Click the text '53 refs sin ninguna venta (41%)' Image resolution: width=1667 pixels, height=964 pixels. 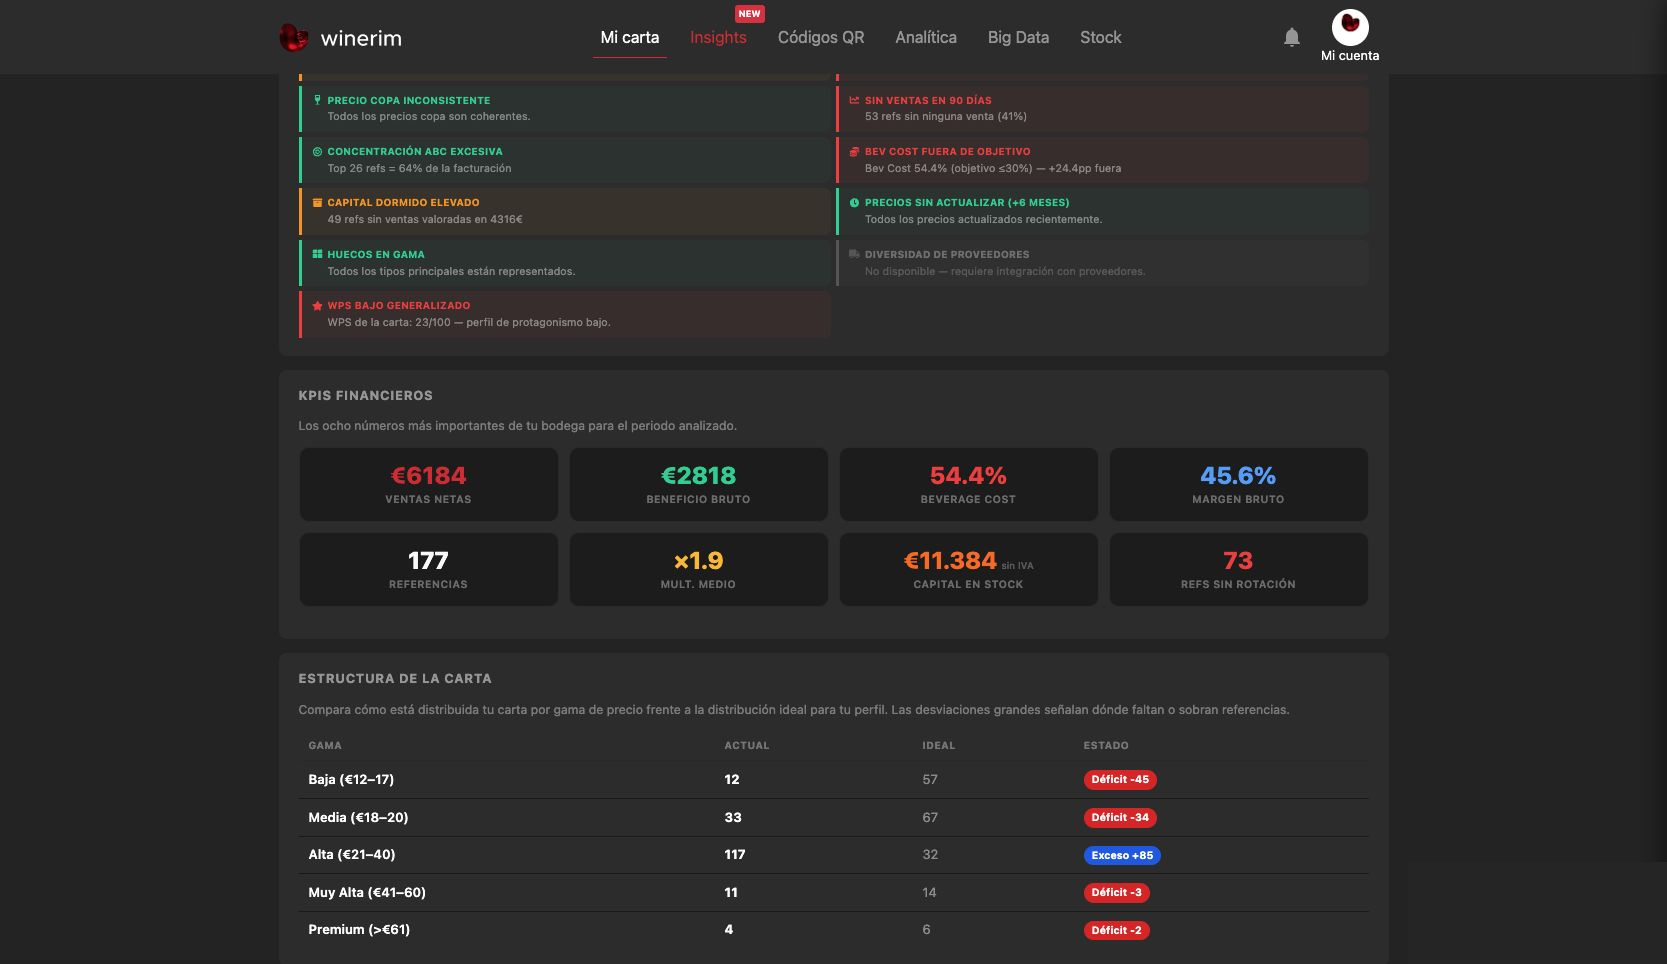946,117
